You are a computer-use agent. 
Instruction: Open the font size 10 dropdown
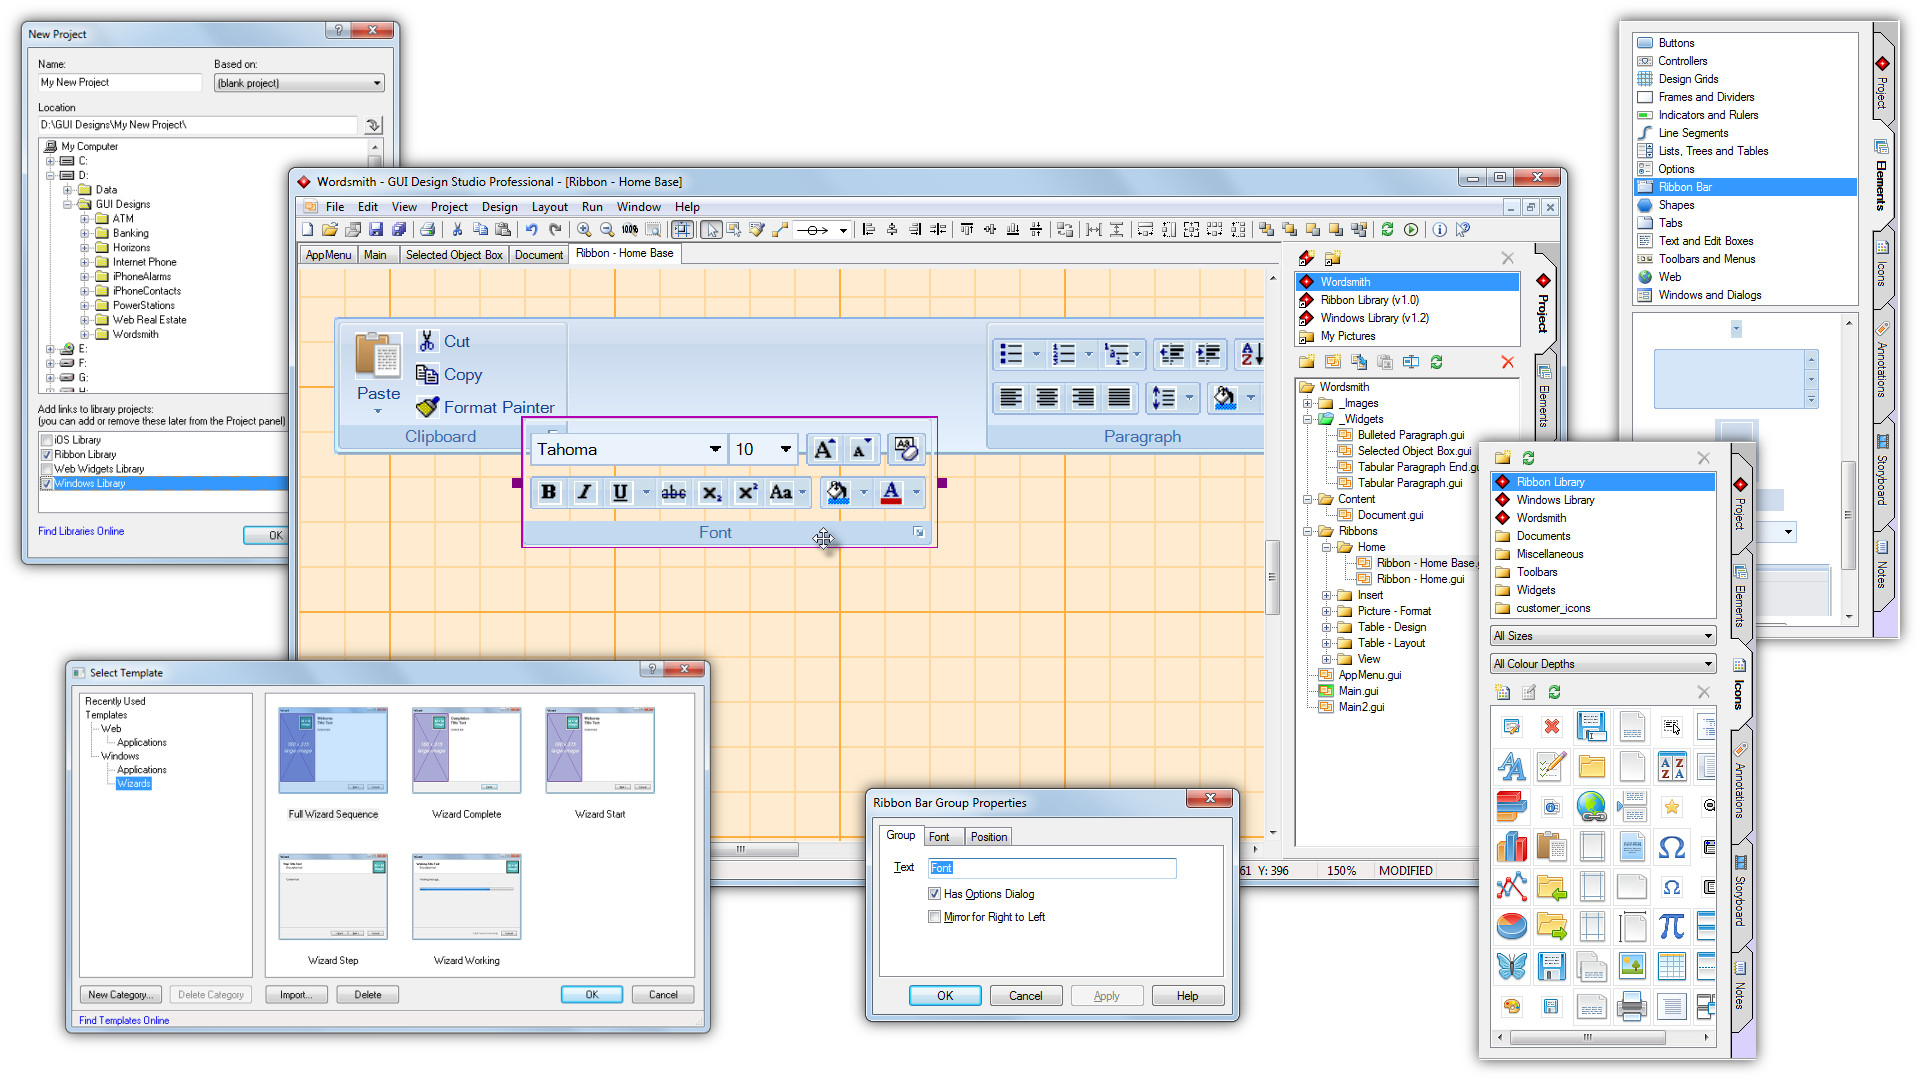click(x=786, y=449)
